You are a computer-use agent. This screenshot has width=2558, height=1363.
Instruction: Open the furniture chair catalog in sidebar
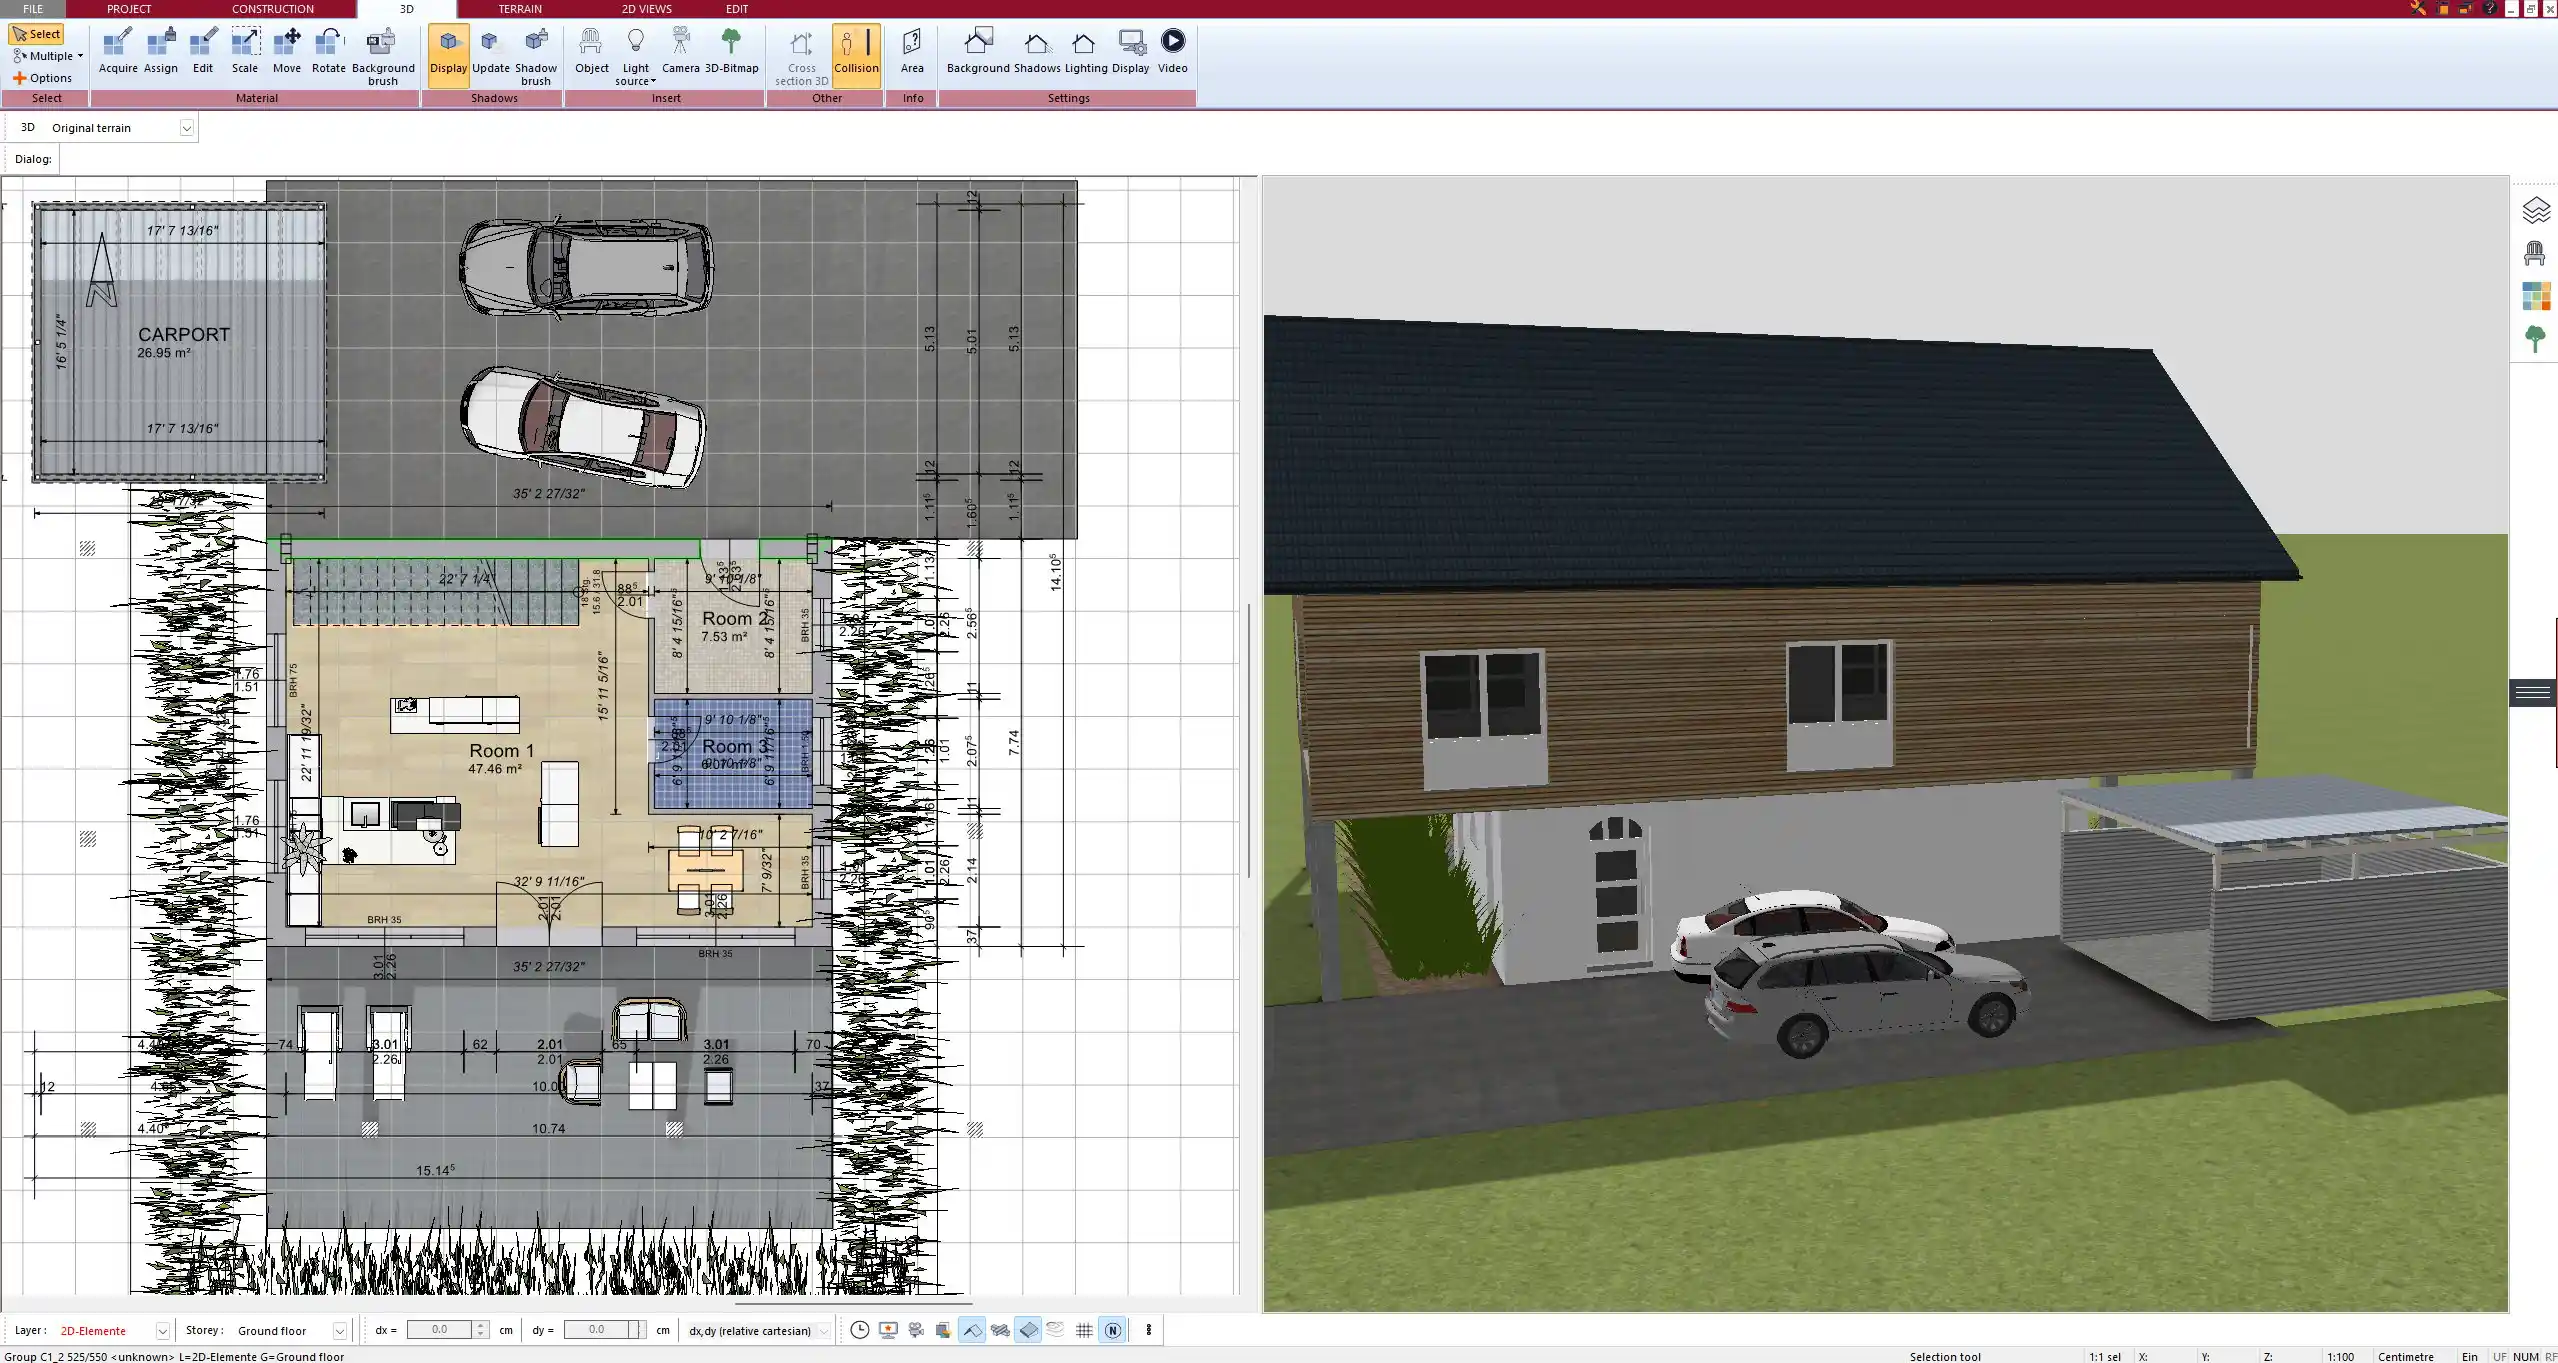click(x=2535, y=253)
